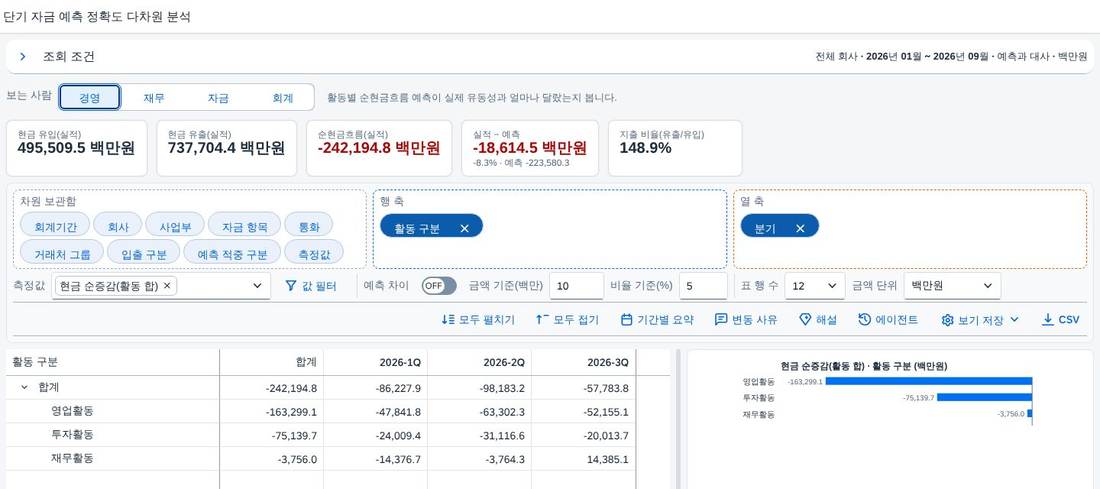Switch to the 재무 viewer tab
The image size is (1100, 489).
[154, 98]
